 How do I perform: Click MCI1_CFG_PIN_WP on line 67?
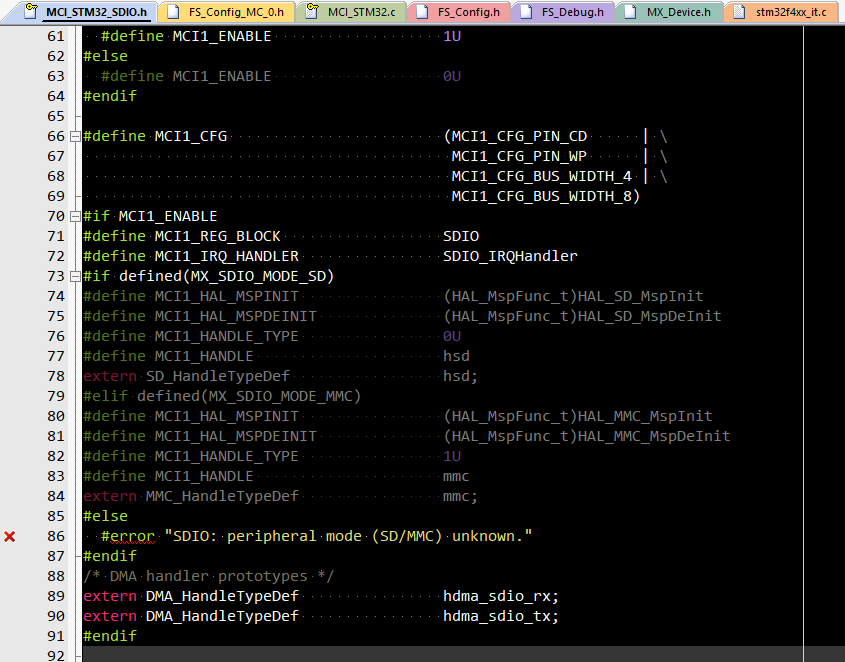click(x=519, y=156)
